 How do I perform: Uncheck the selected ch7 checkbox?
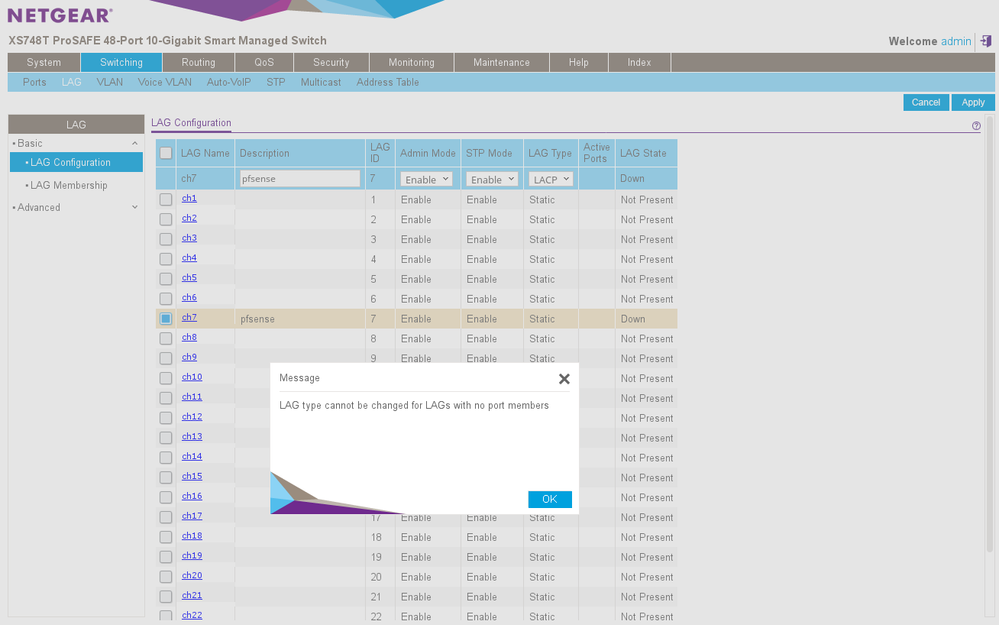(166, 319)
